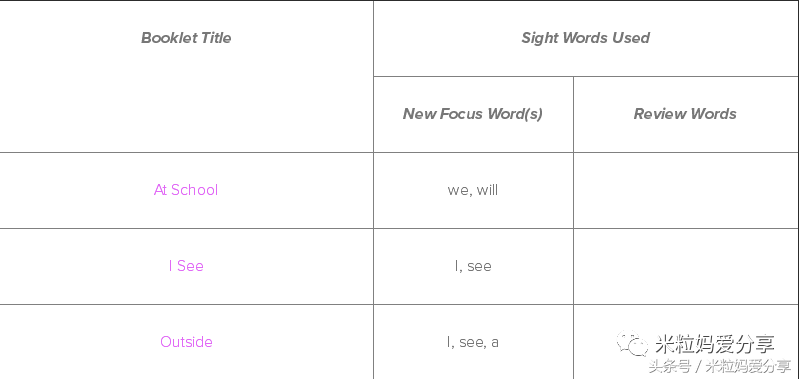Click the empty Review Words cell for I See
Image resolution: width=800 pixels, height=379 pixels.
coord(686,266)
